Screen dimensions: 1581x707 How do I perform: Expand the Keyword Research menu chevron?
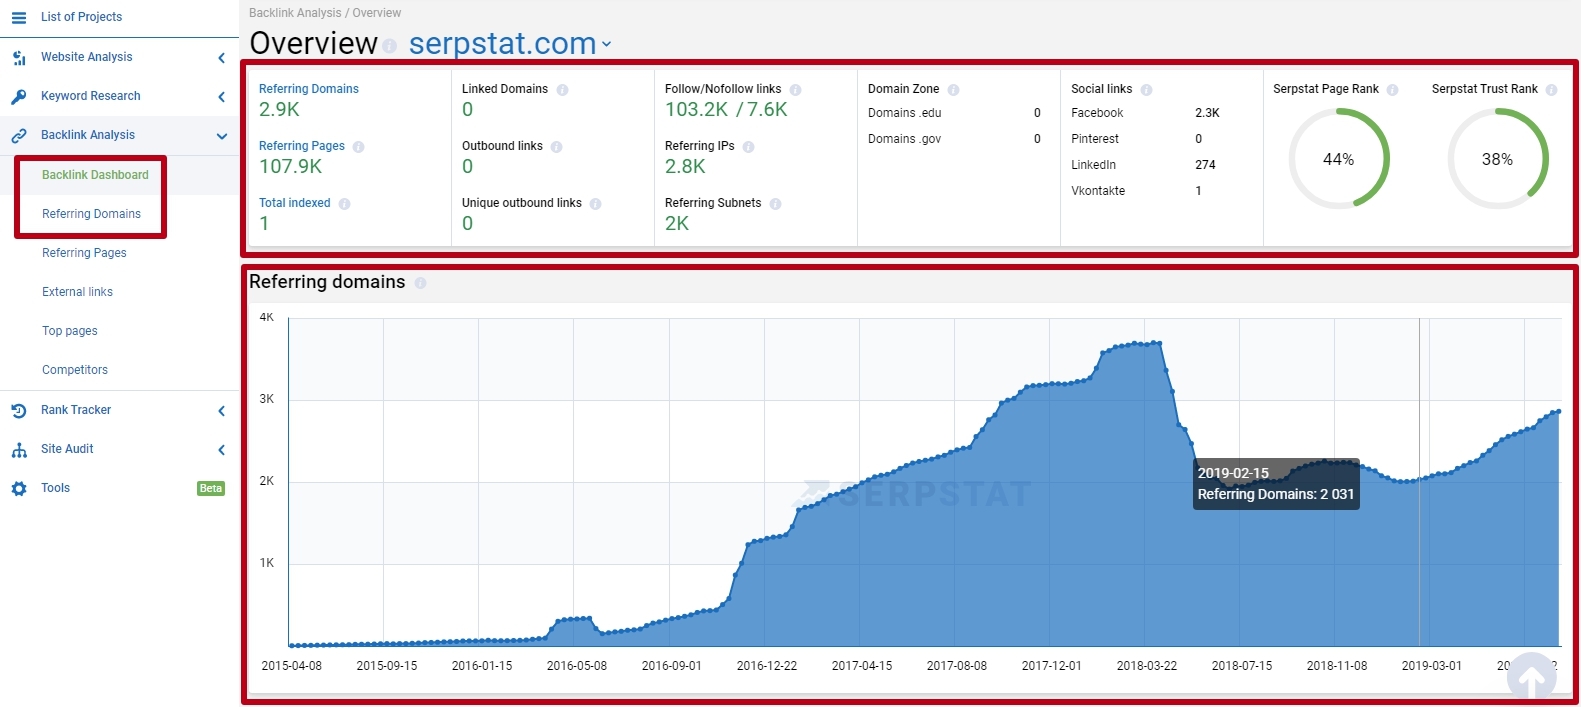point(221,97)
